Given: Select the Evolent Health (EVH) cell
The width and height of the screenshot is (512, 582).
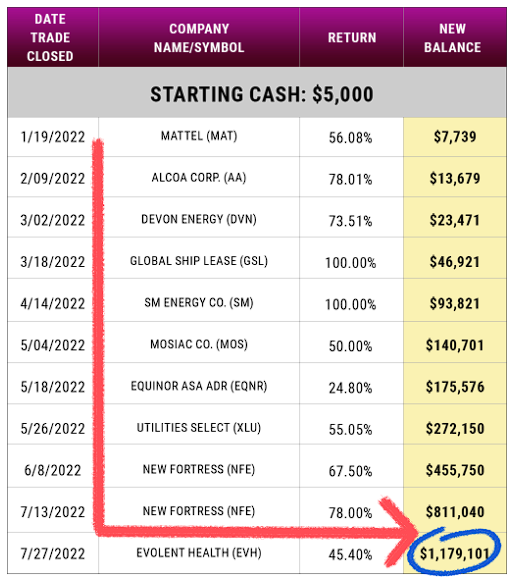Looking at the screenshot, I should (199, 553).
